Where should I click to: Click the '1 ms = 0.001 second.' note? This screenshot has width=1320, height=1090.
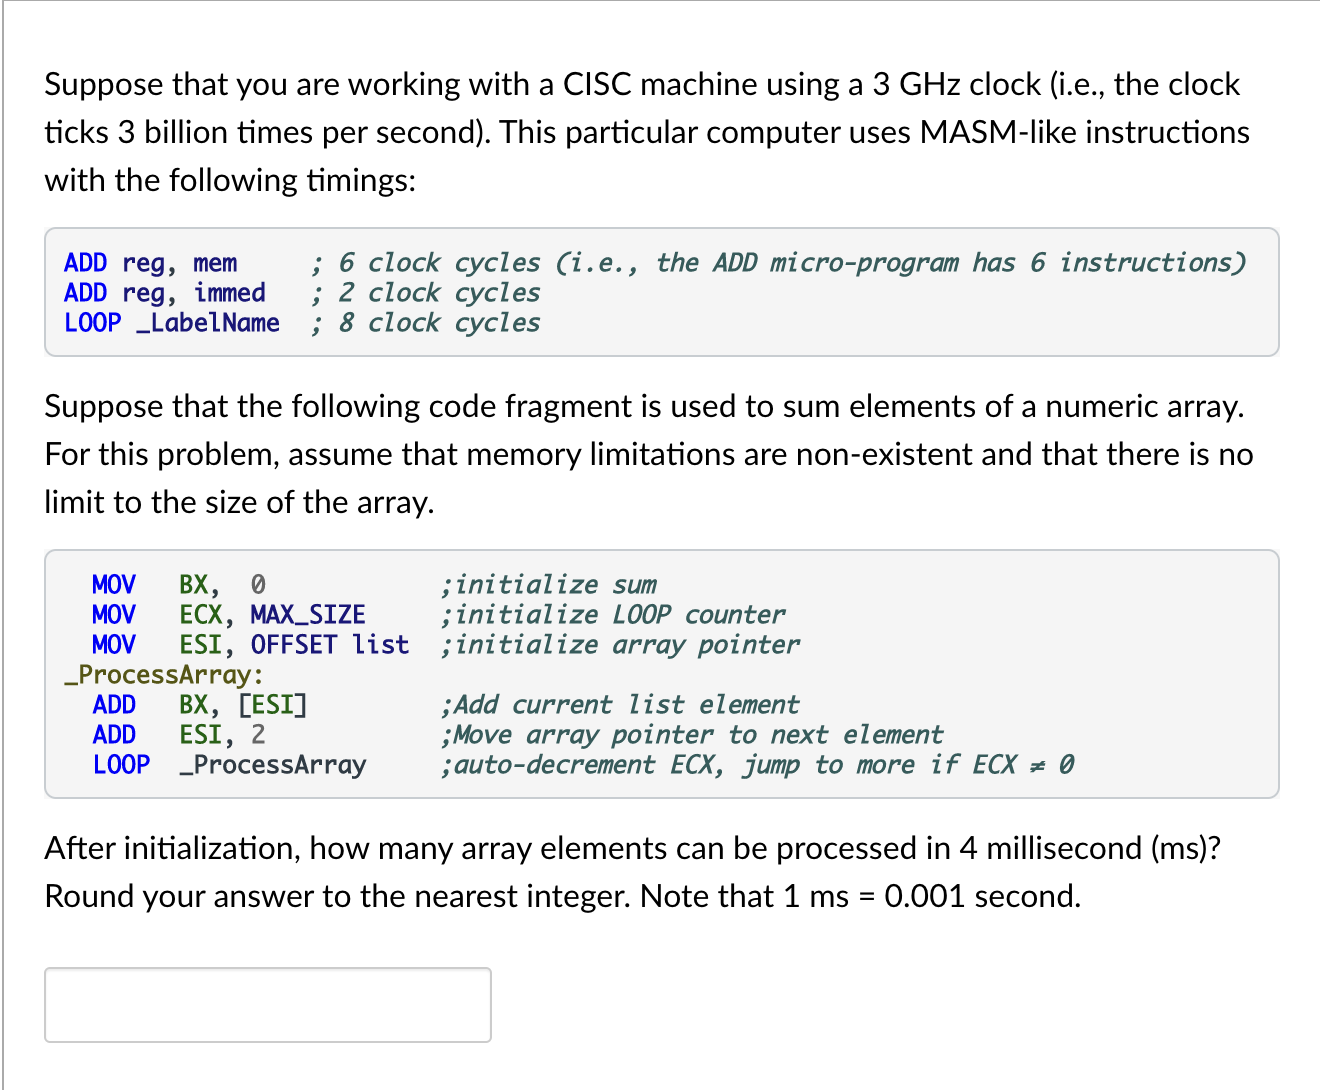932,896
